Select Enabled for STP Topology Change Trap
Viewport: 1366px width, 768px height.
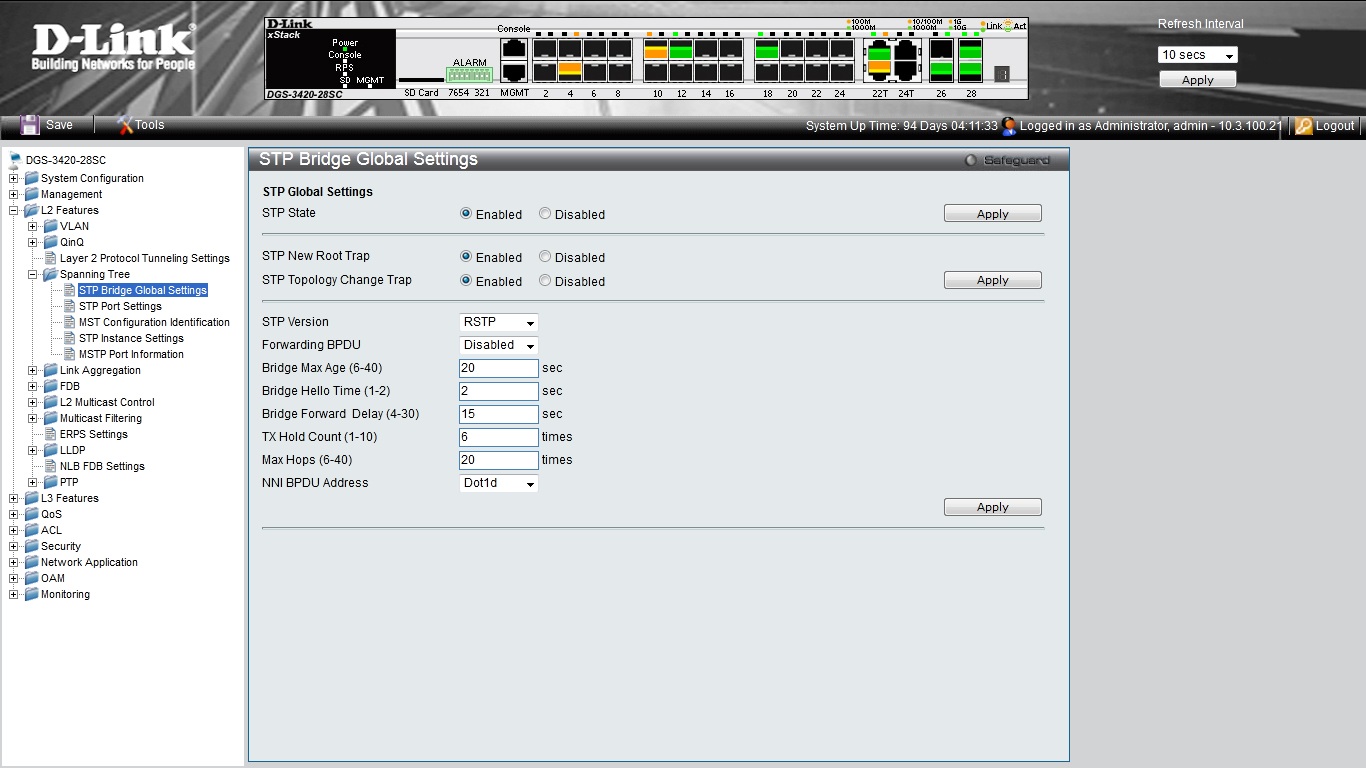click(x=466, y=281)
